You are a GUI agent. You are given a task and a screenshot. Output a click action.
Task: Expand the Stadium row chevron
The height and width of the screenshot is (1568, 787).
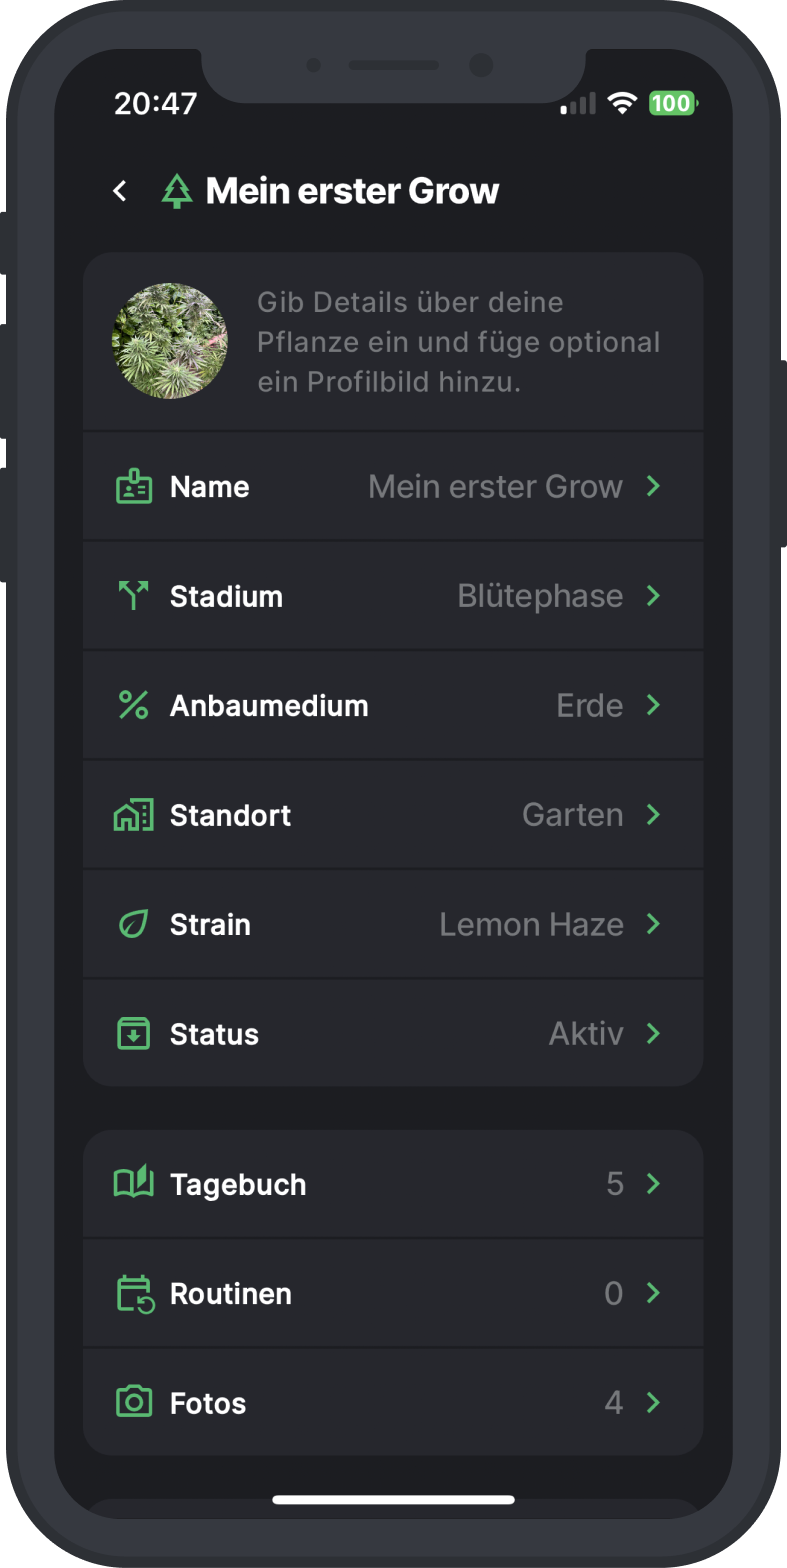coord(654,596)
